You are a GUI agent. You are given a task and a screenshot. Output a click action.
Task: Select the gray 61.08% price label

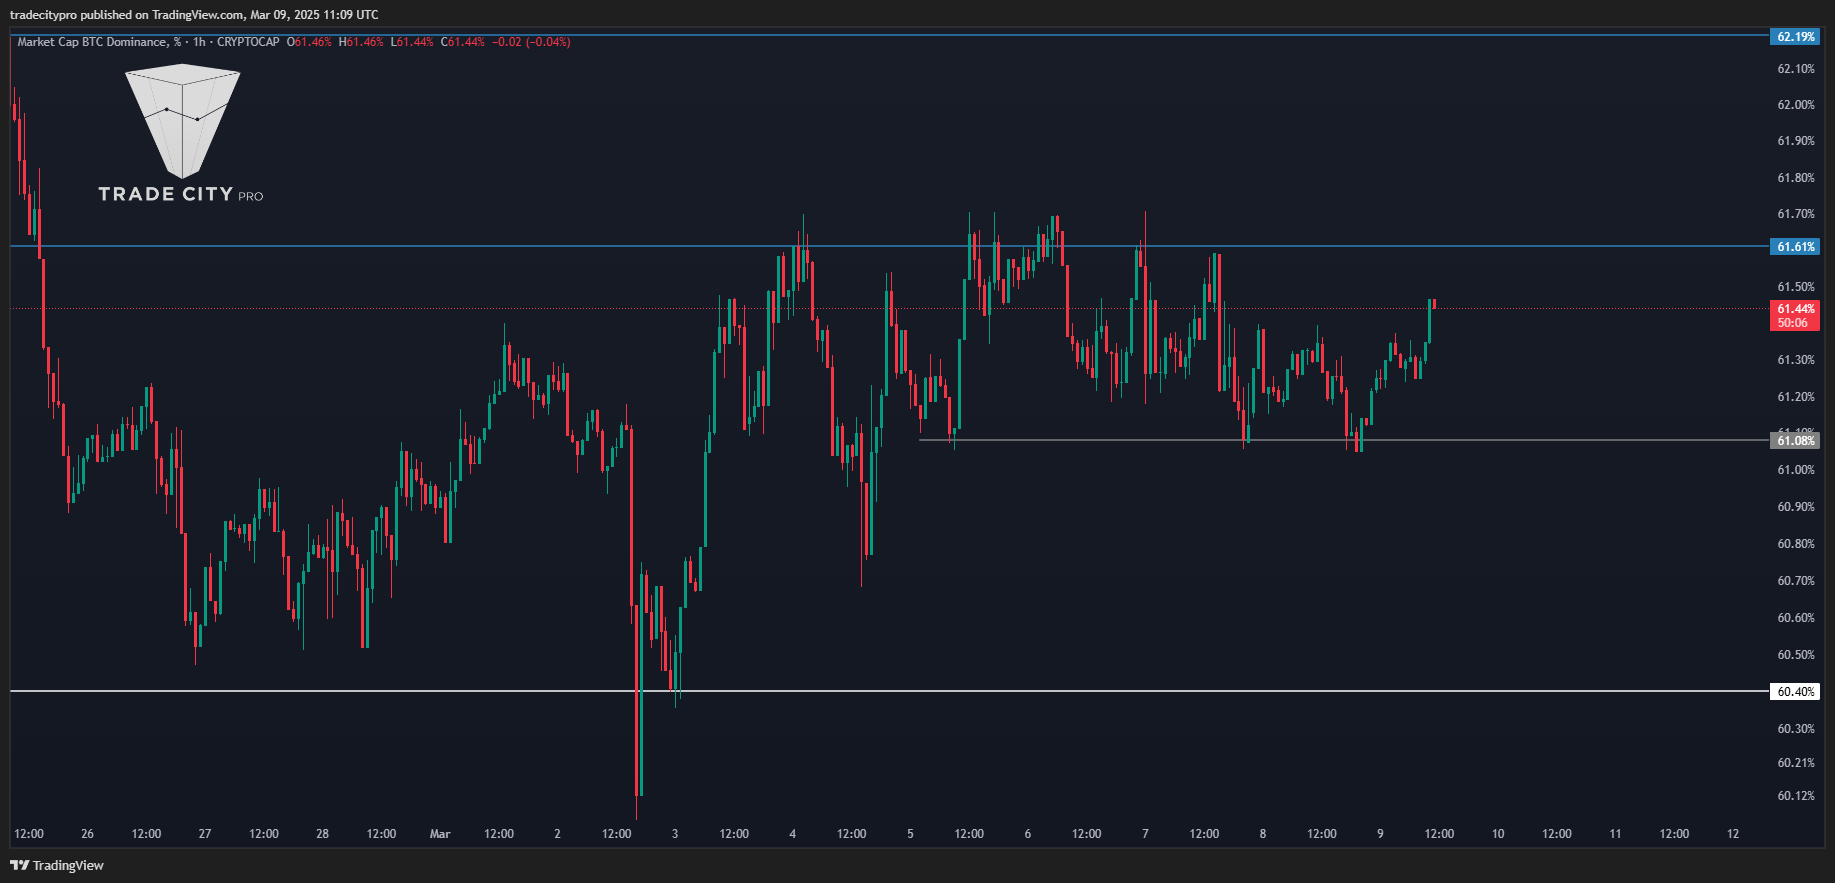click(x=1795, y=441)
